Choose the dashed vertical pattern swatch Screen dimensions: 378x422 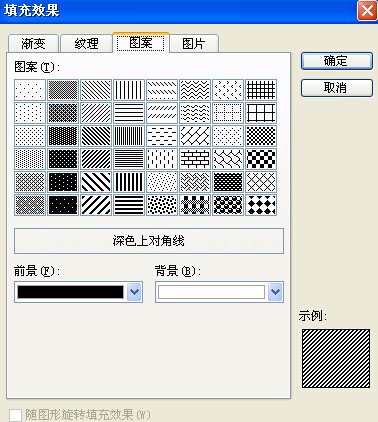pyautogui.click(x=162, y=159)
